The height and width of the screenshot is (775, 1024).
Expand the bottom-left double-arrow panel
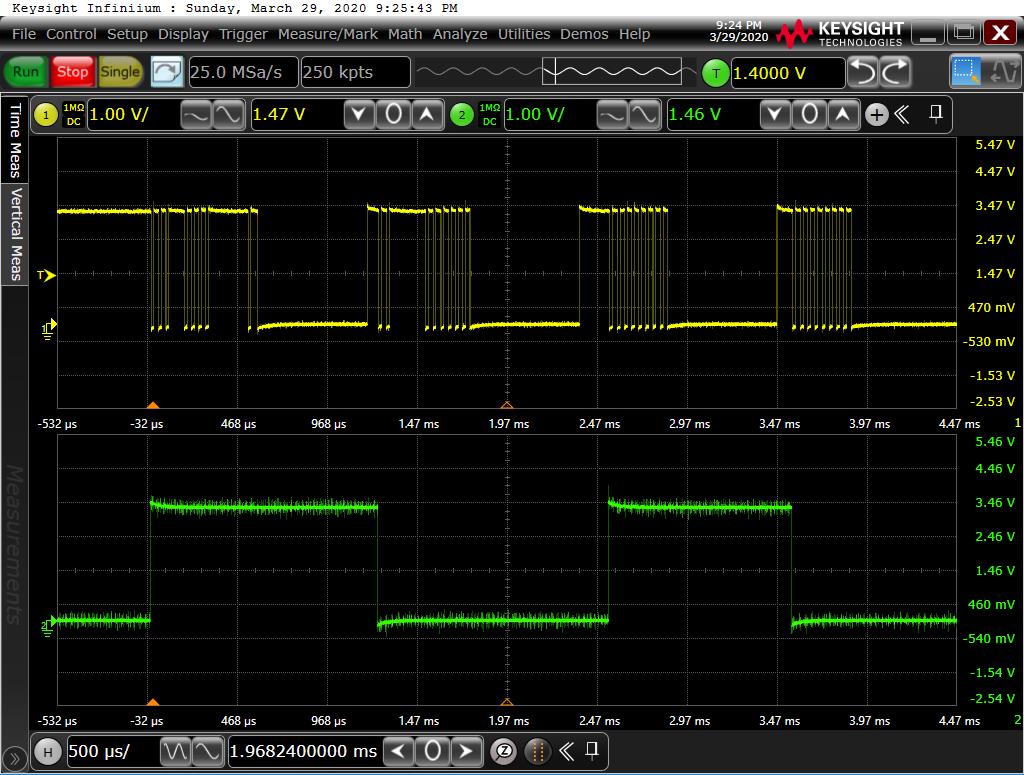[15, 759]
